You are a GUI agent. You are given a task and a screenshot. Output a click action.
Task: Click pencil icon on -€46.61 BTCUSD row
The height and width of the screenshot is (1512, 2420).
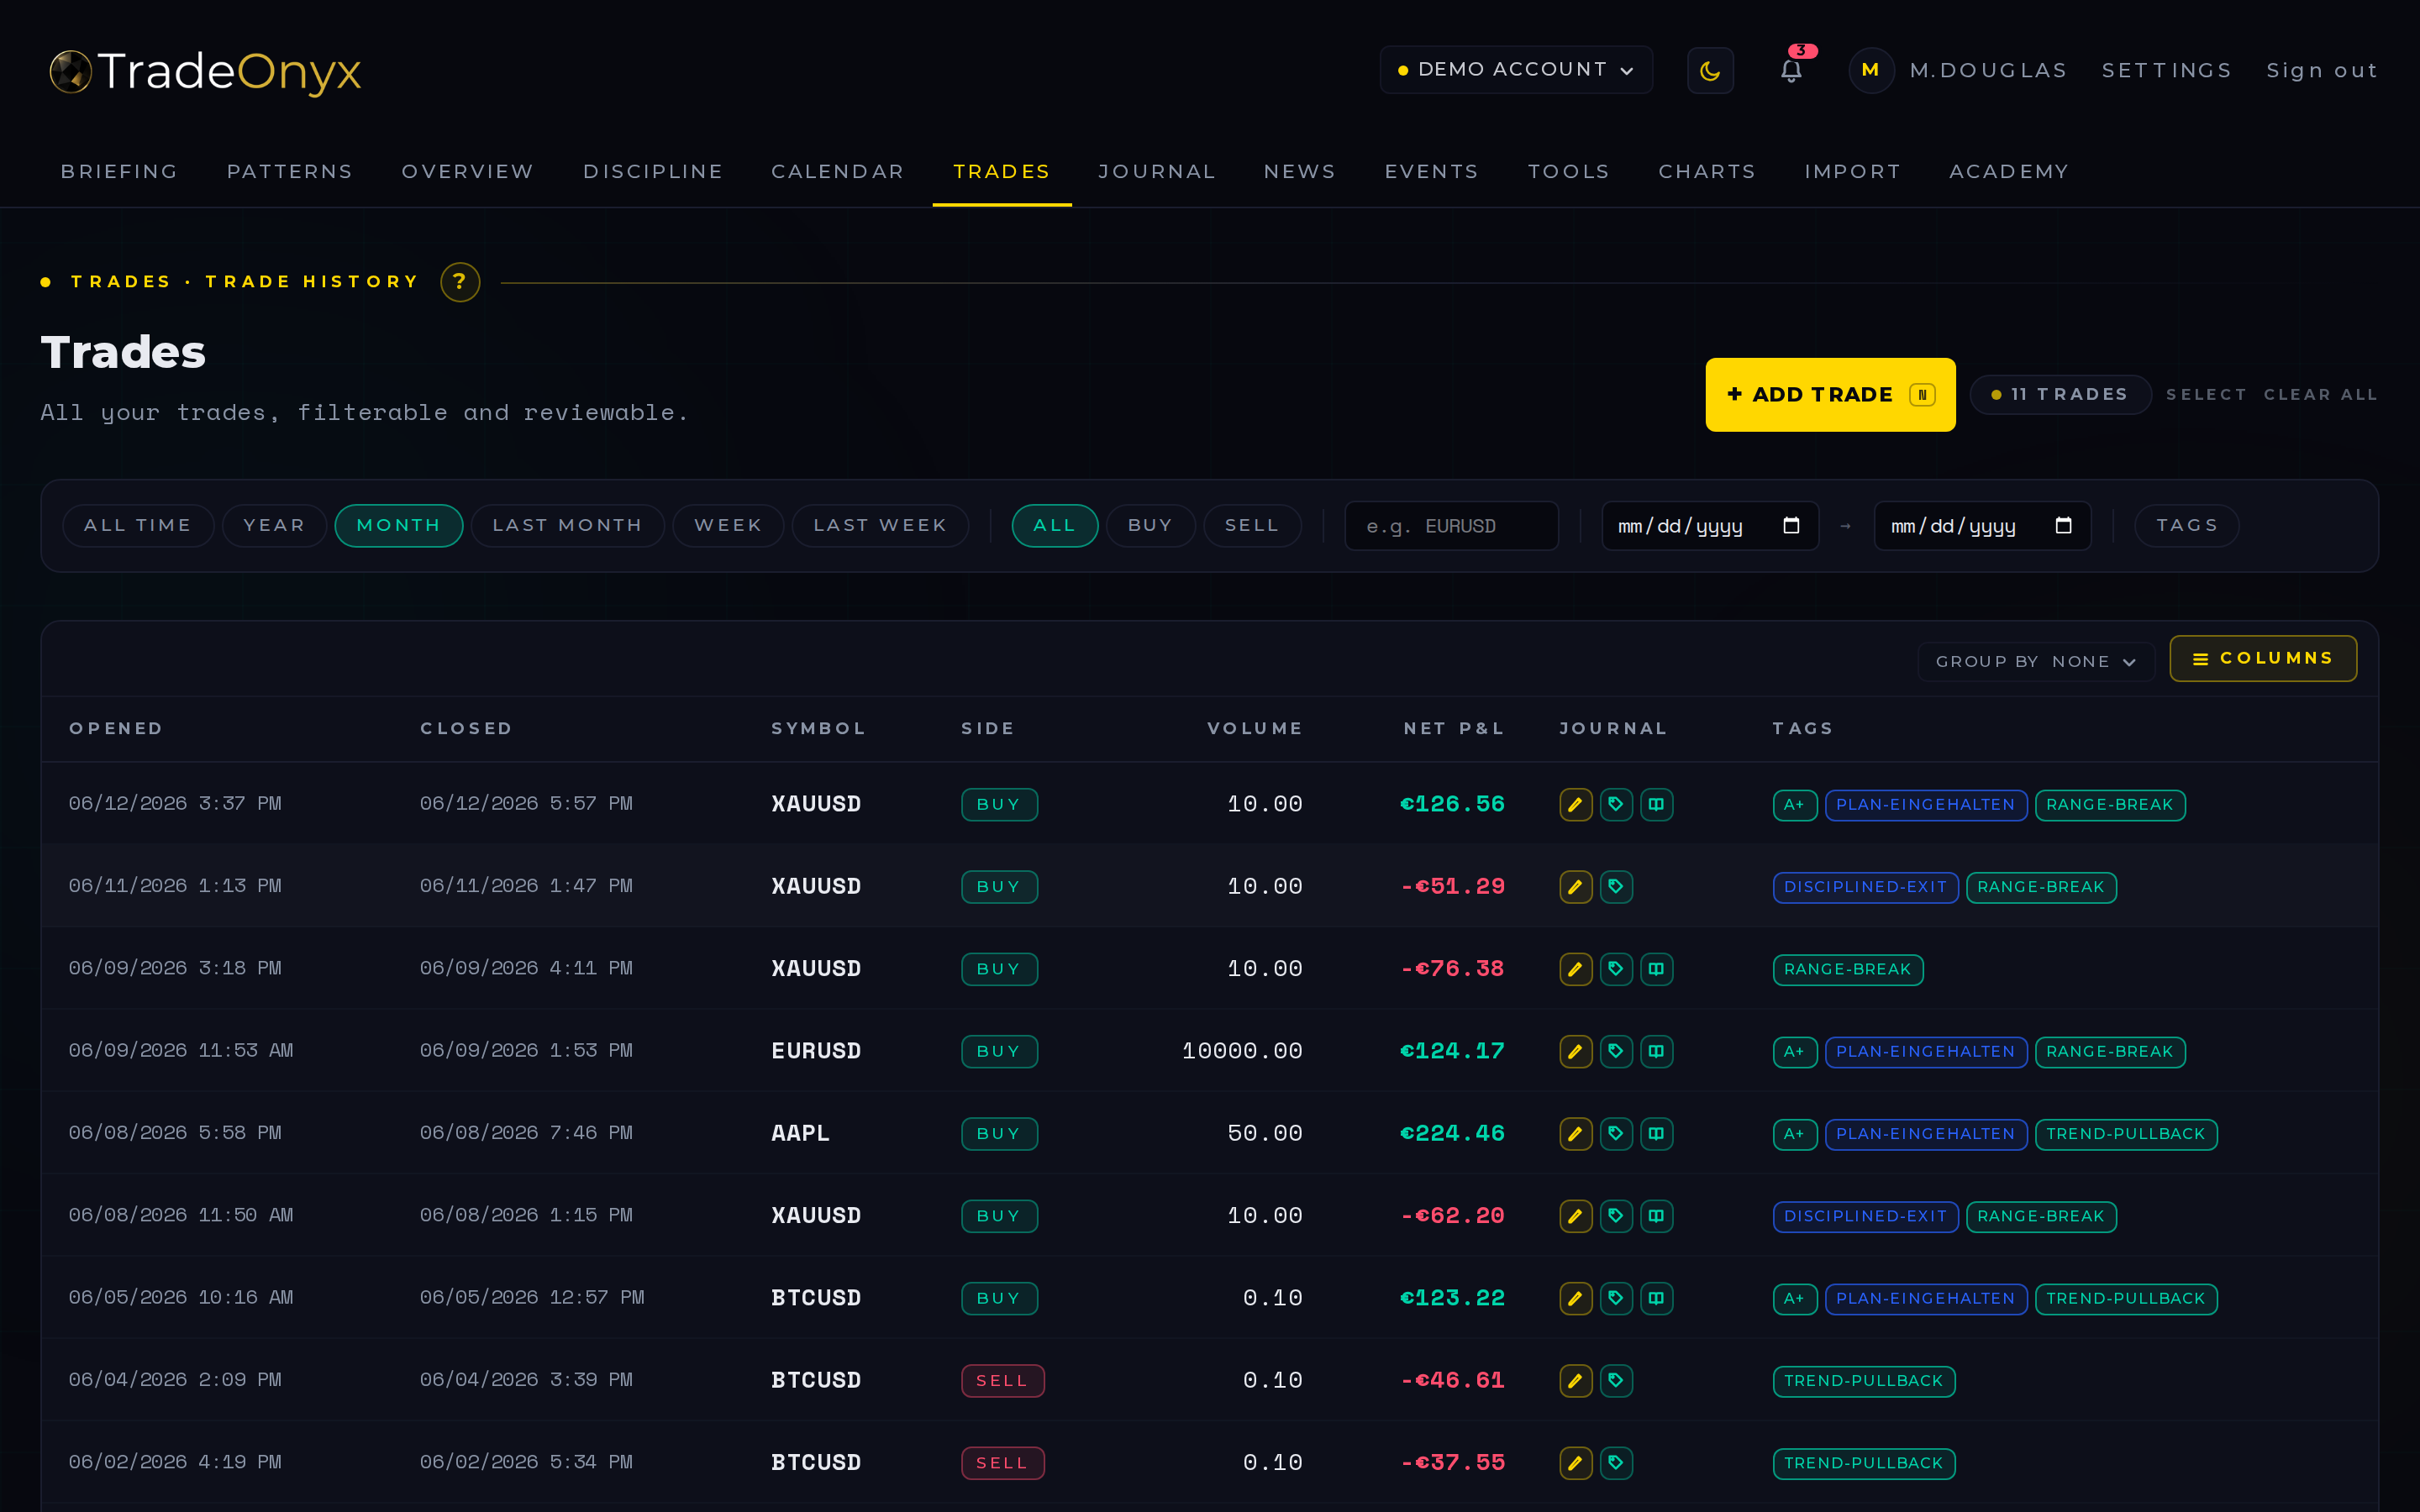(x=1575, y=1380)
